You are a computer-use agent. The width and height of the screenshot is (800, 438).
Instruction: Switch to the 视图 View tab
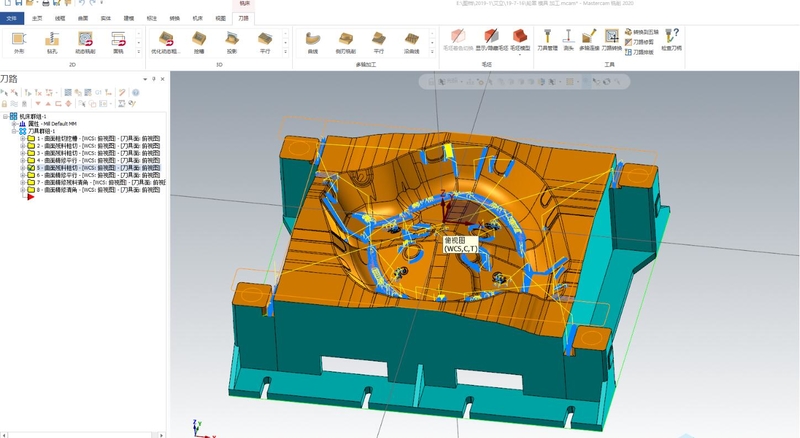tap(221, 18)
